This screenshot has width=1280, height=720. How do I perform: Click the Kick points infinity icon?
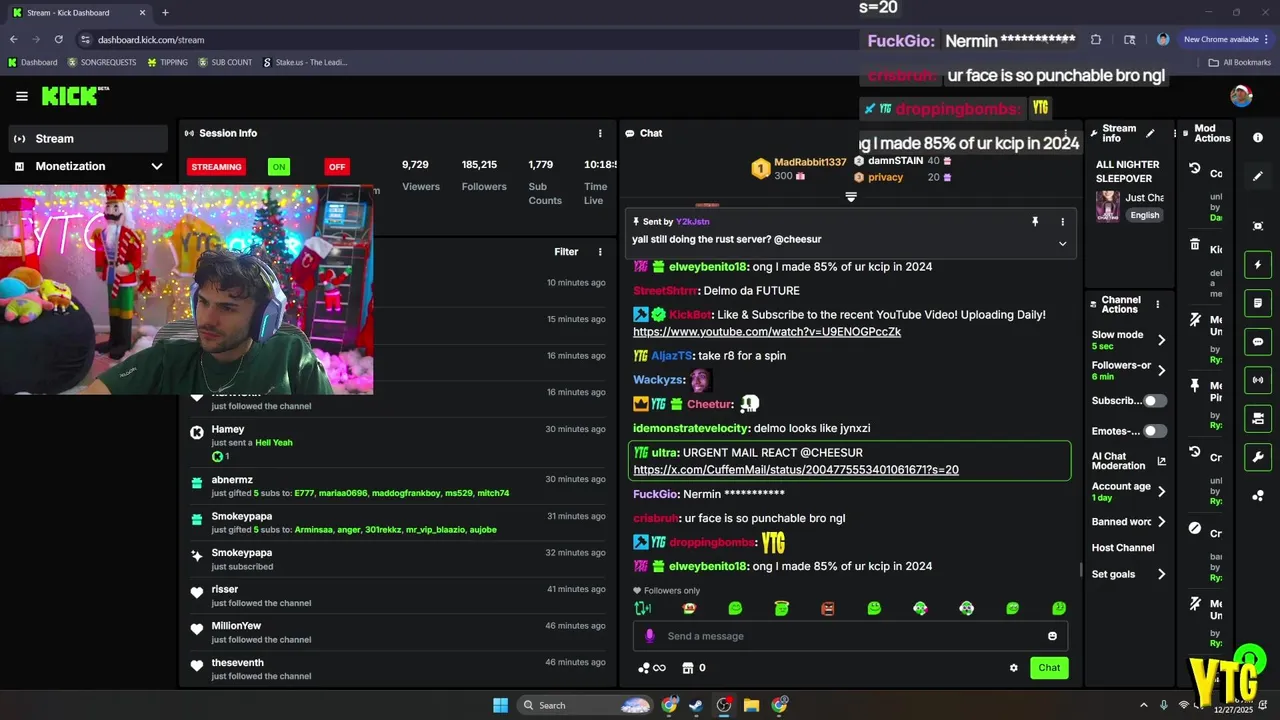tap(652, 668)
